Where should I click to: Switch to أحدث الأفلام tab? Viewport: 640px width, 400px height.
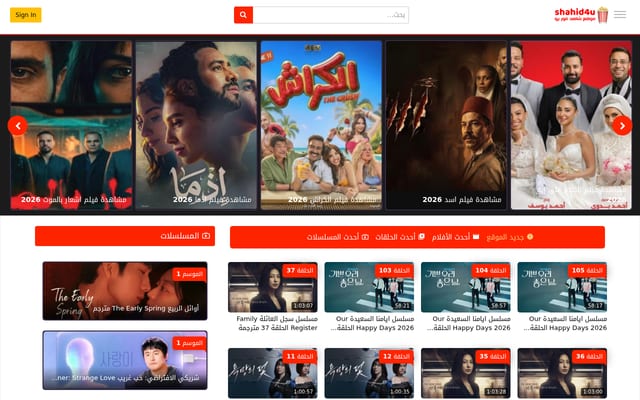click(455, 237)
